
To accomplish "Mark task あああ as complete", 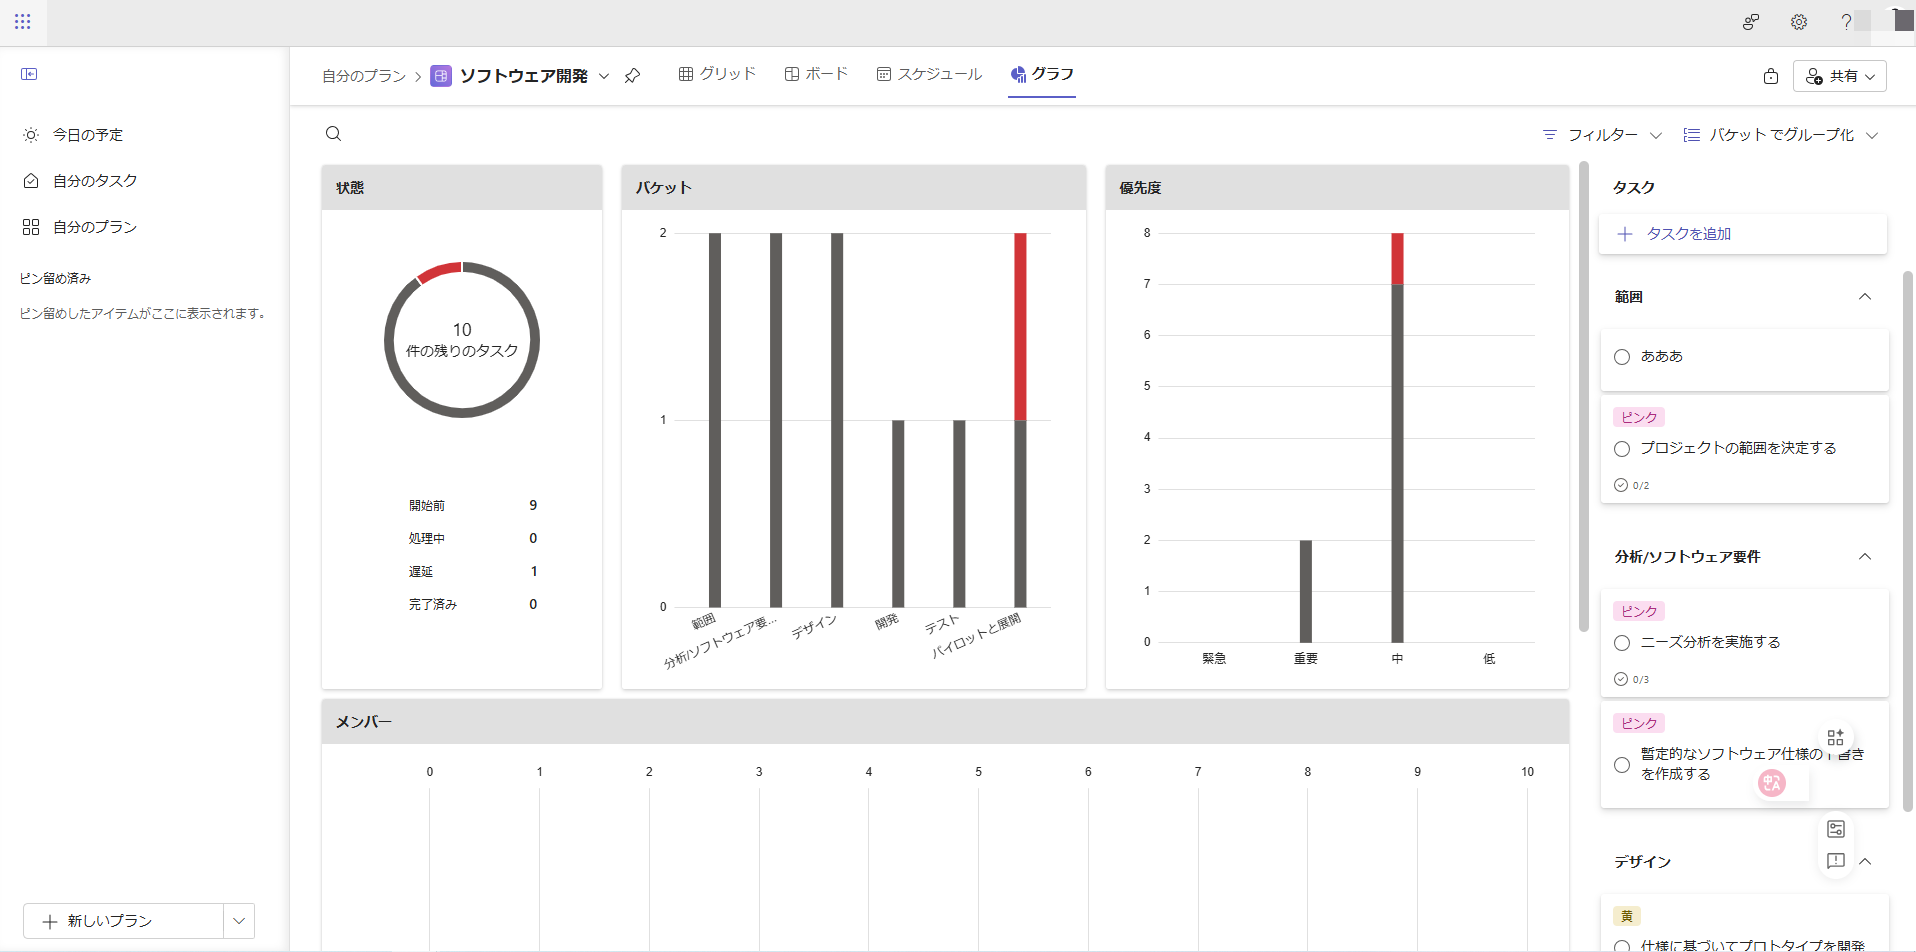I will tap(1622, 357).
